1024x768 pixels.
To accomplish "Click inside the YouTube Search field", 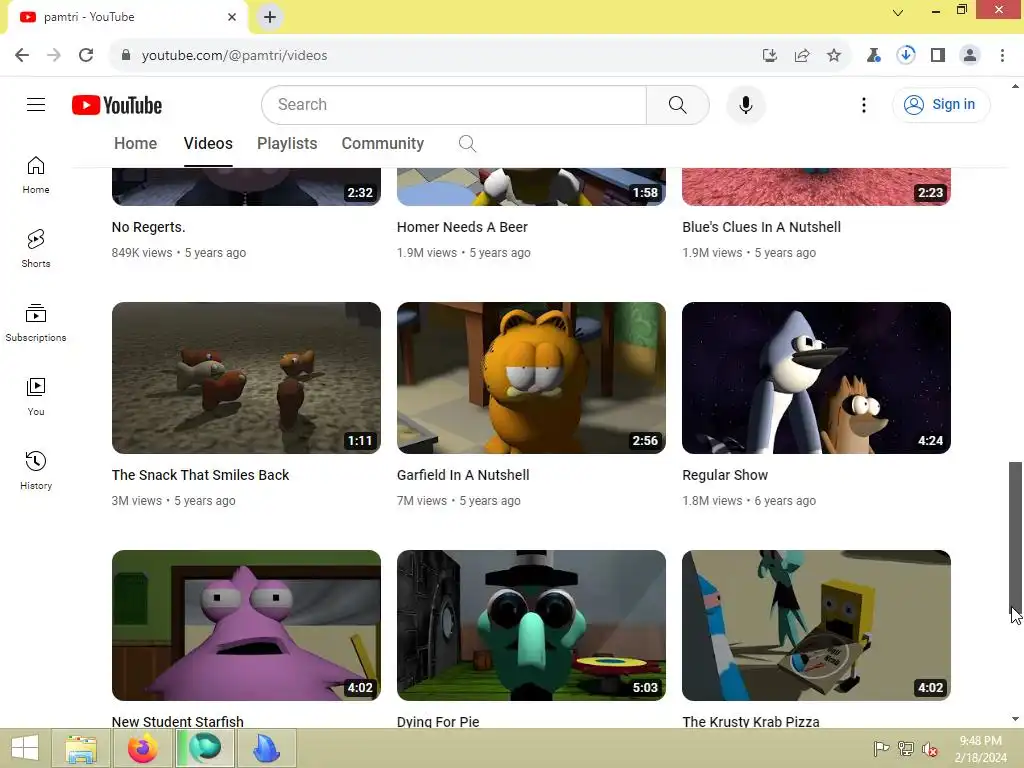I will click(x=454, y=104).
